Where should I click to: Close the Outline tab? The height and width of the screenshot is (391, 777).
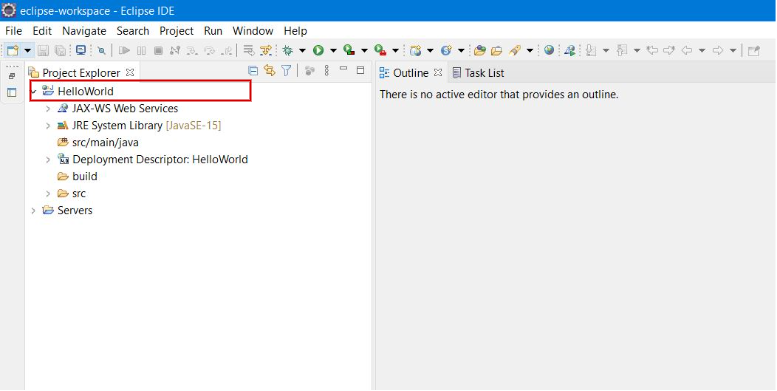tap(438, 72)
